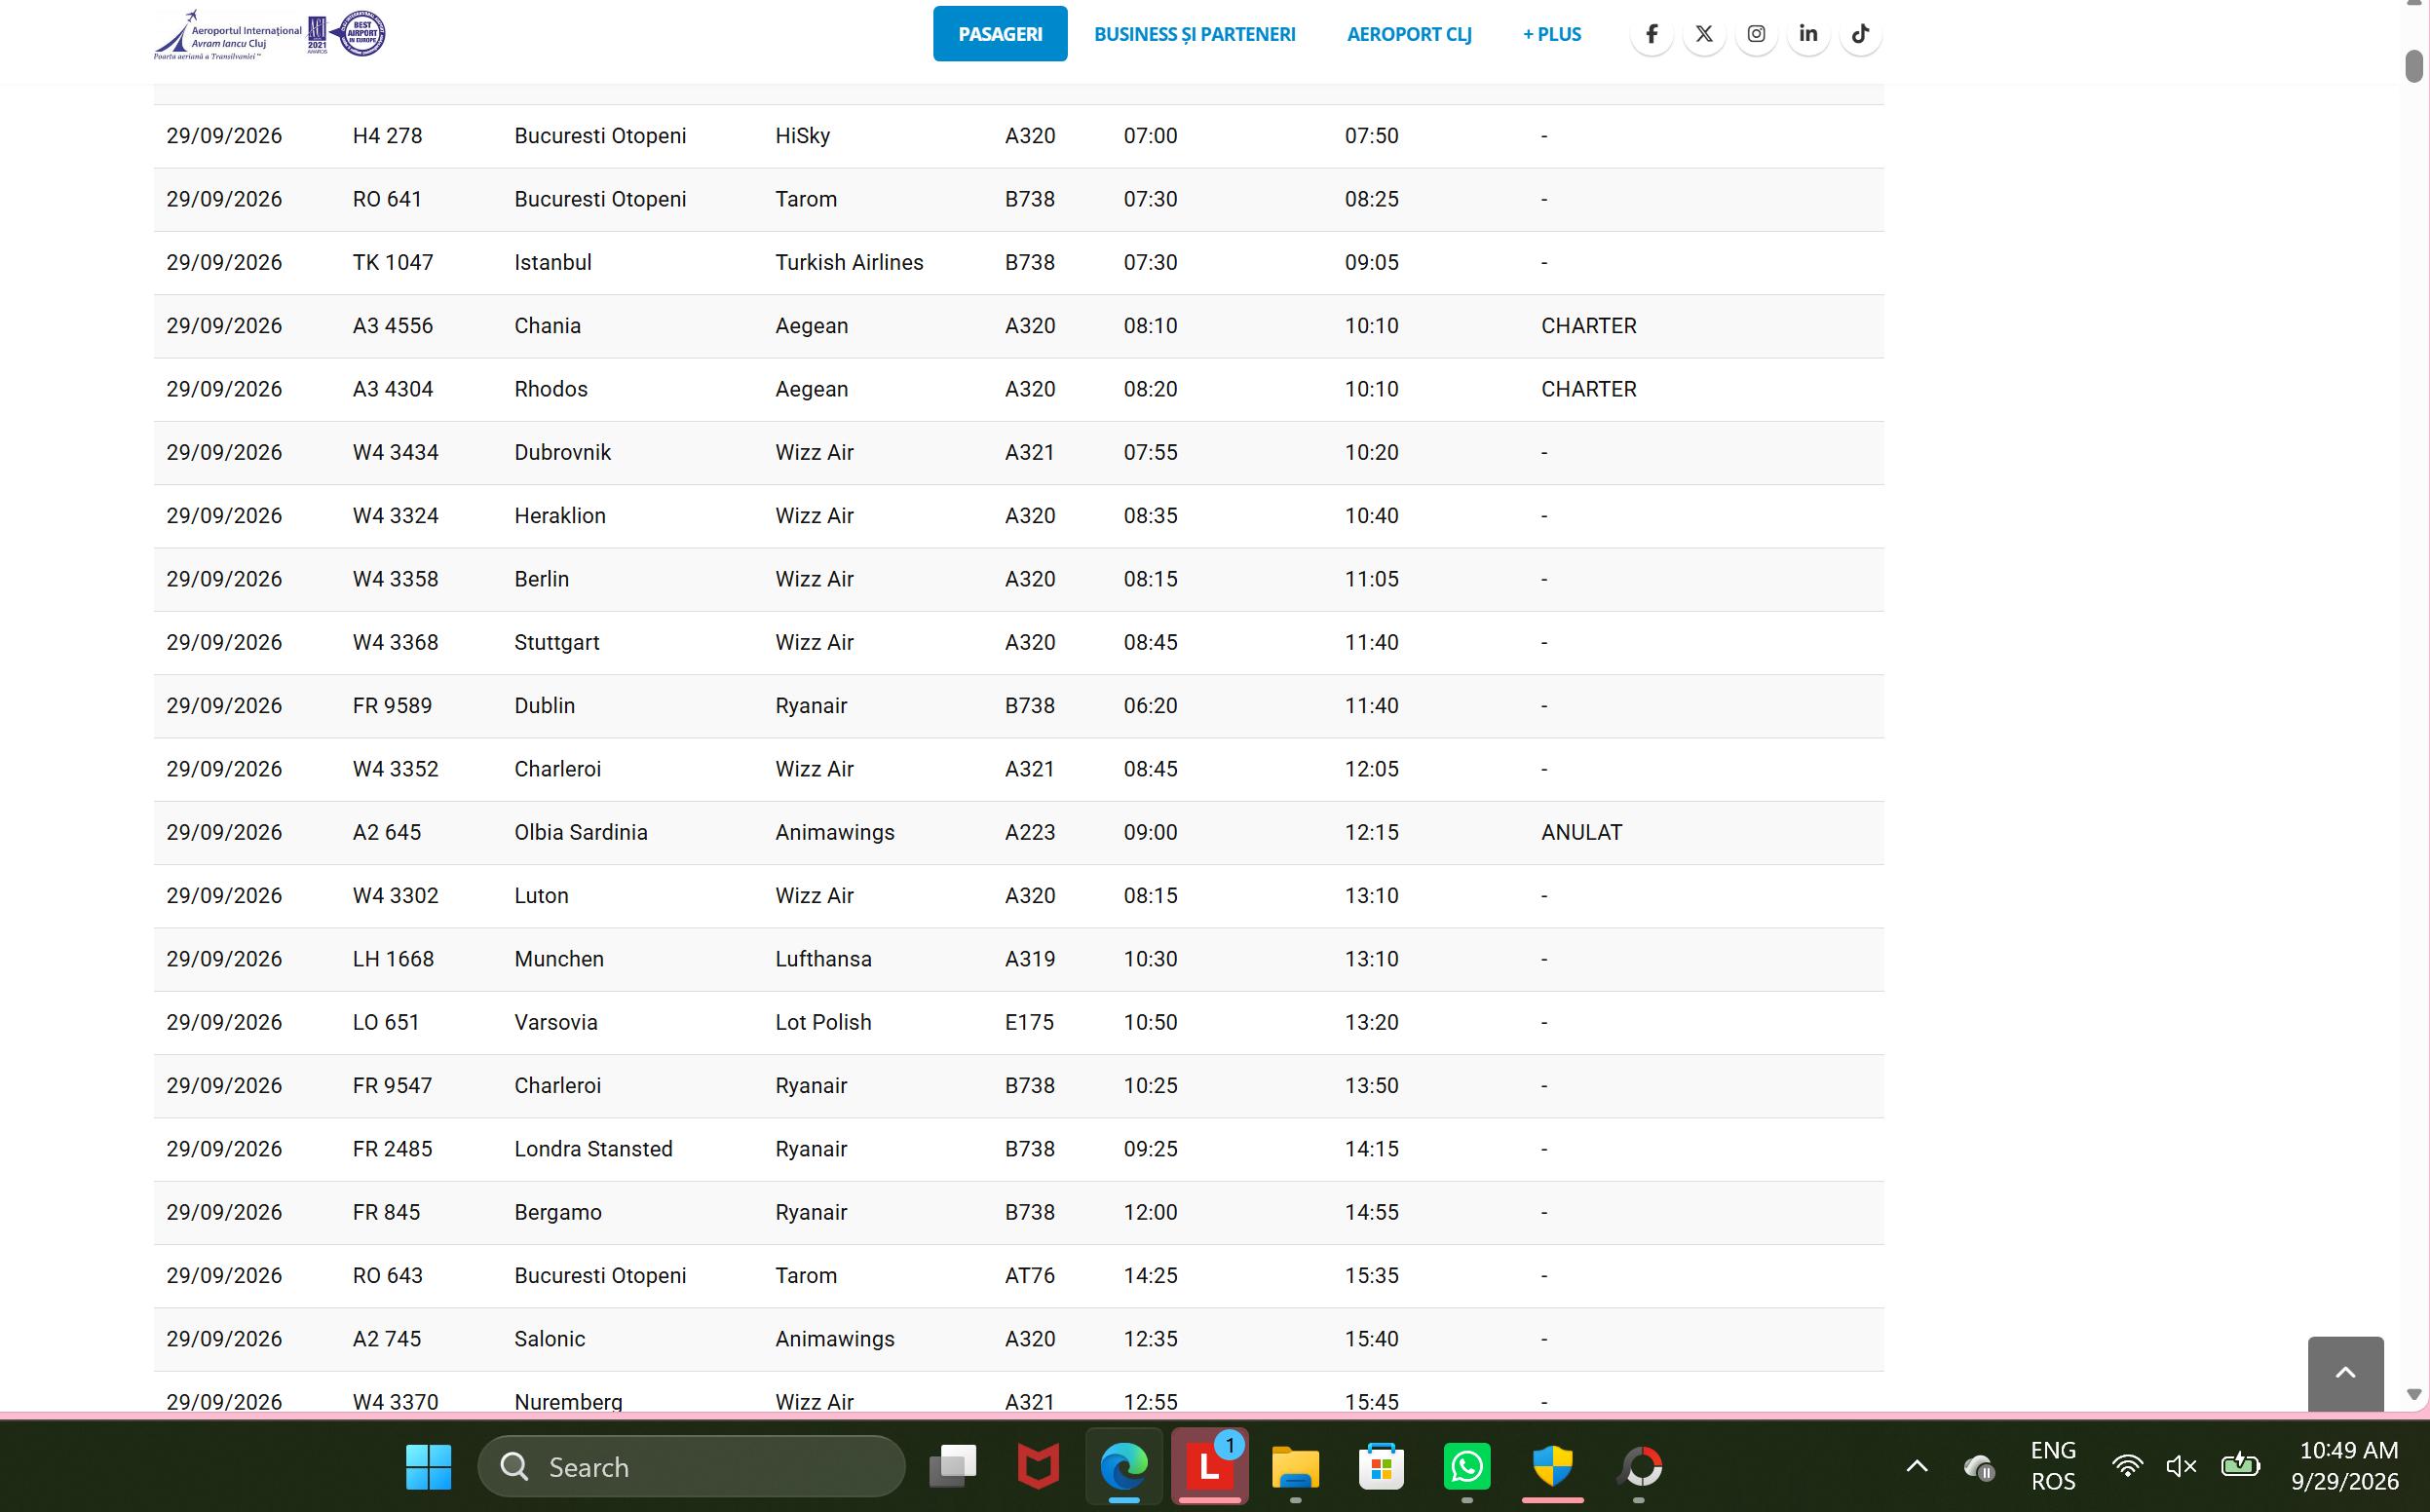Click the muted volume icon
The width and height of the screenshot is (2430, 1512).
click(2181, 1467)
